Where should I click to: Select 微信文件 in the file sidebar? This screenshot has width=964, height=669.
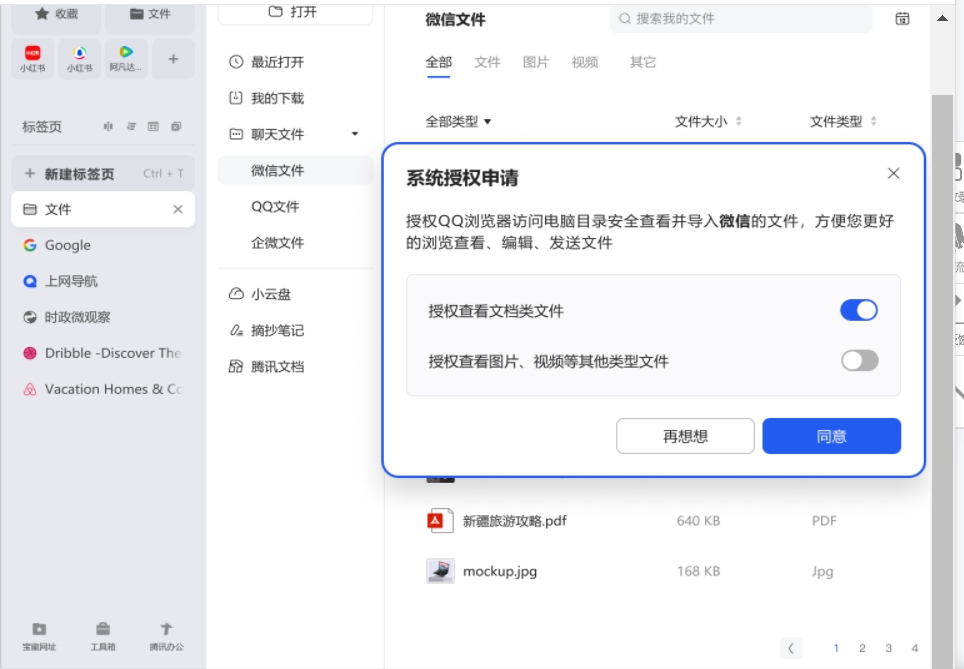click(295, 170)
